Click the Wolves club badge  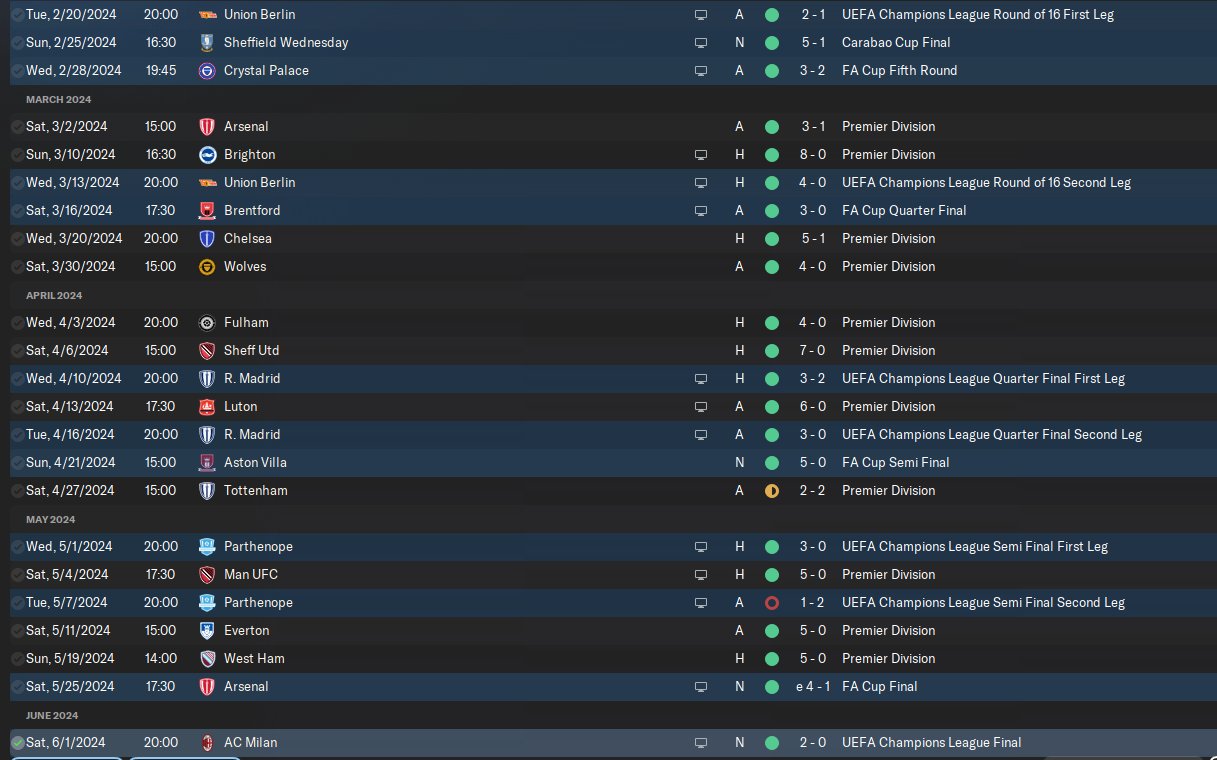[x=207, y=267]
